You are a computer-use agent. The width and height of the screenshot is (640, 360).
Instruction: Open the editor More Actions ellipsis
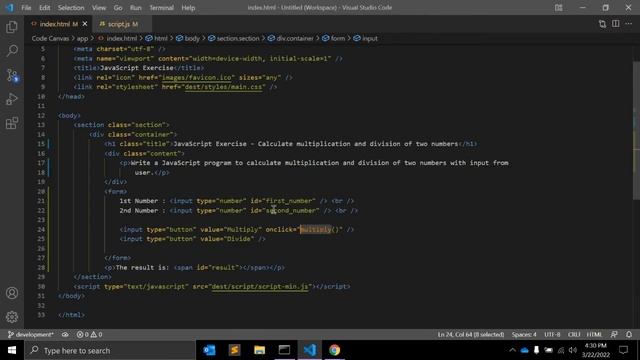coord(629,24)
